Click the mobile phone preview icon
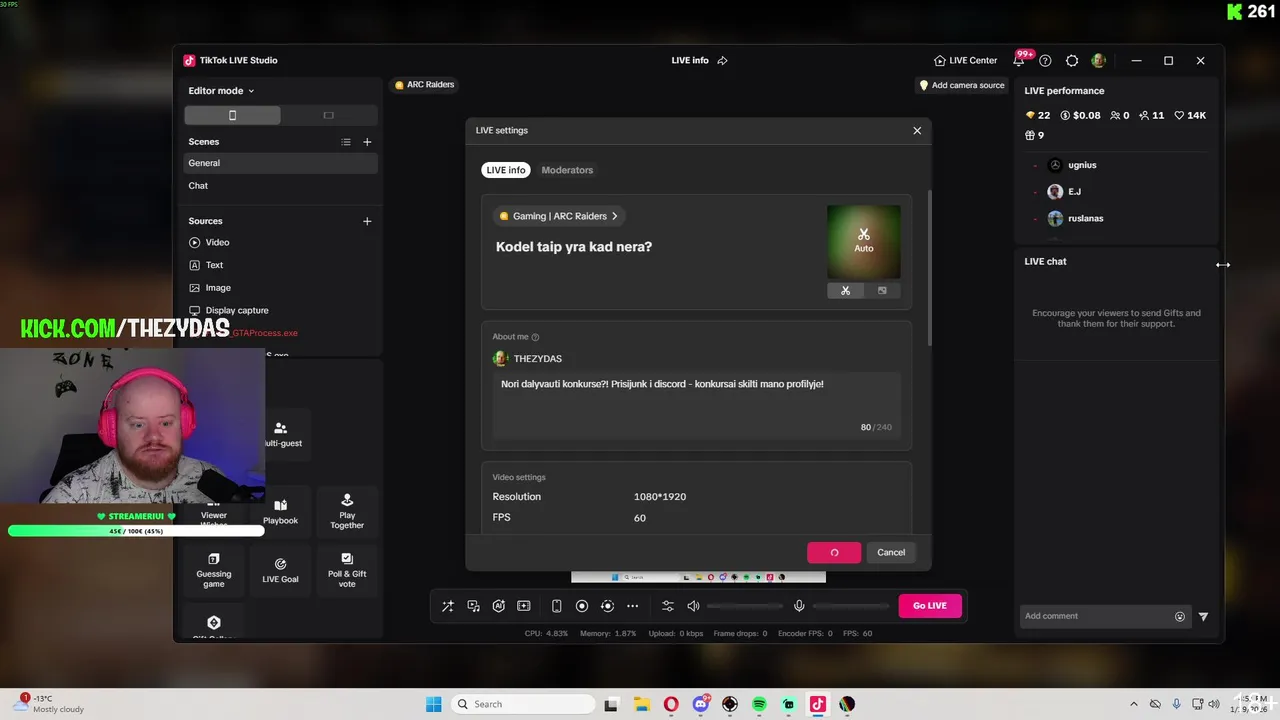1280x720 pixels. point(557,606)
